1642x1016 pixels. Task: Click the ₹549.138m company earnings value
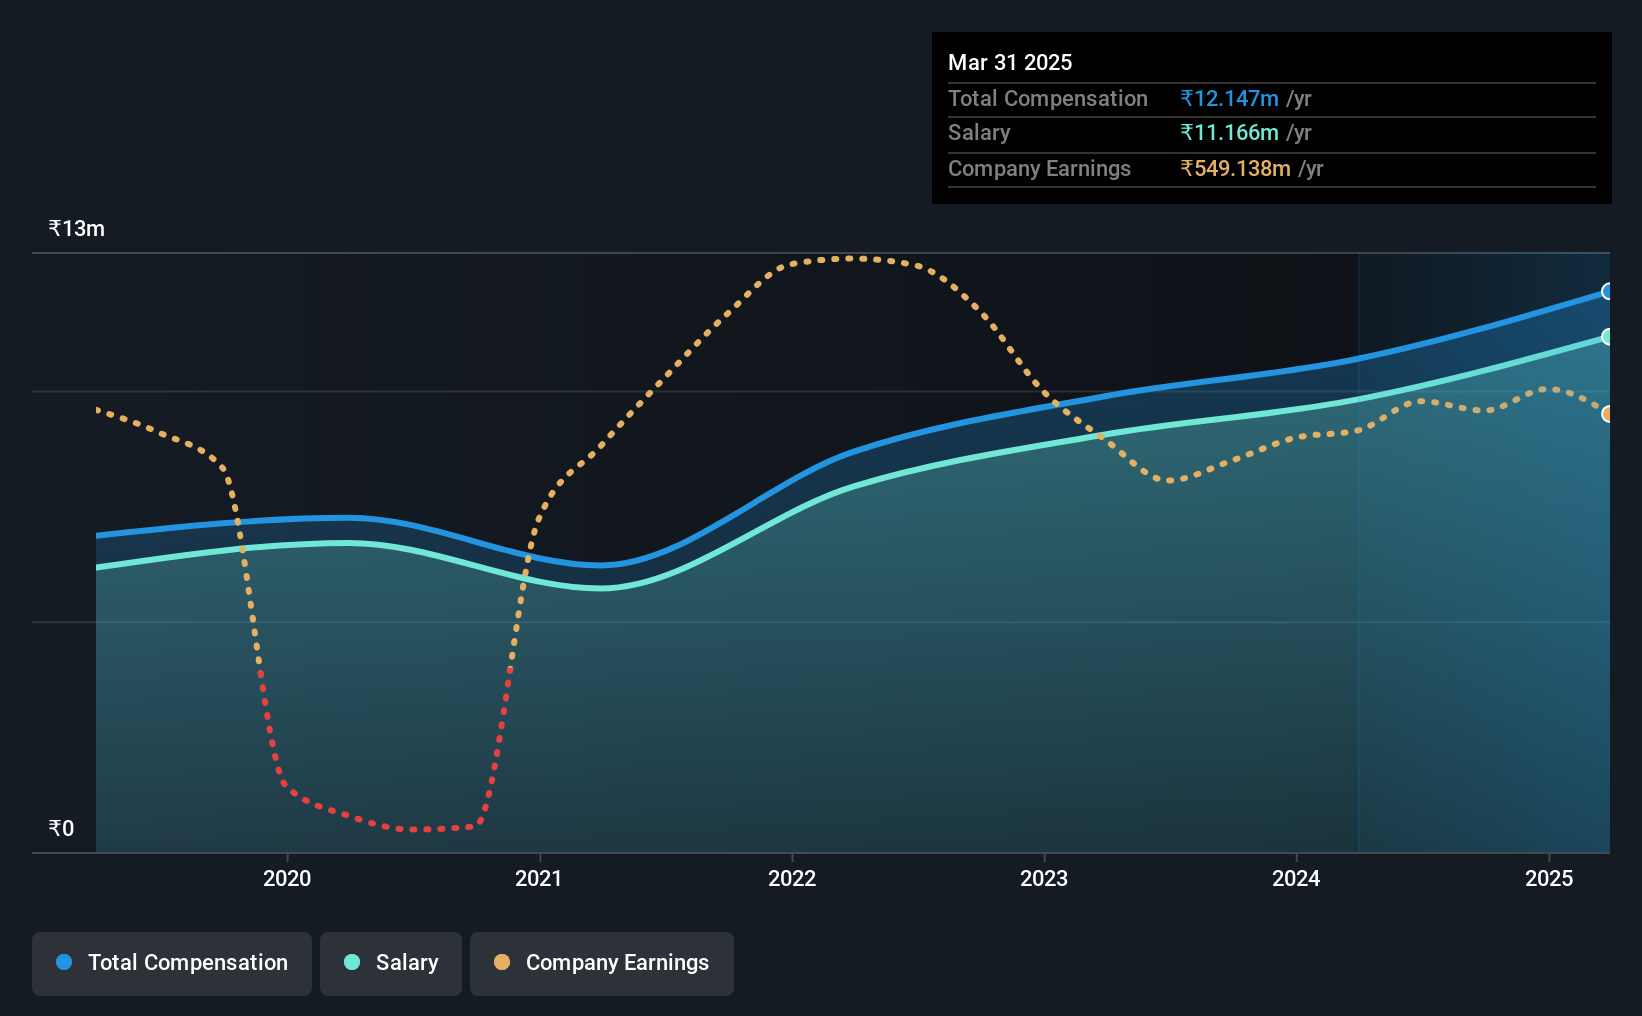pyautogui.click(x=1235, y=168)
